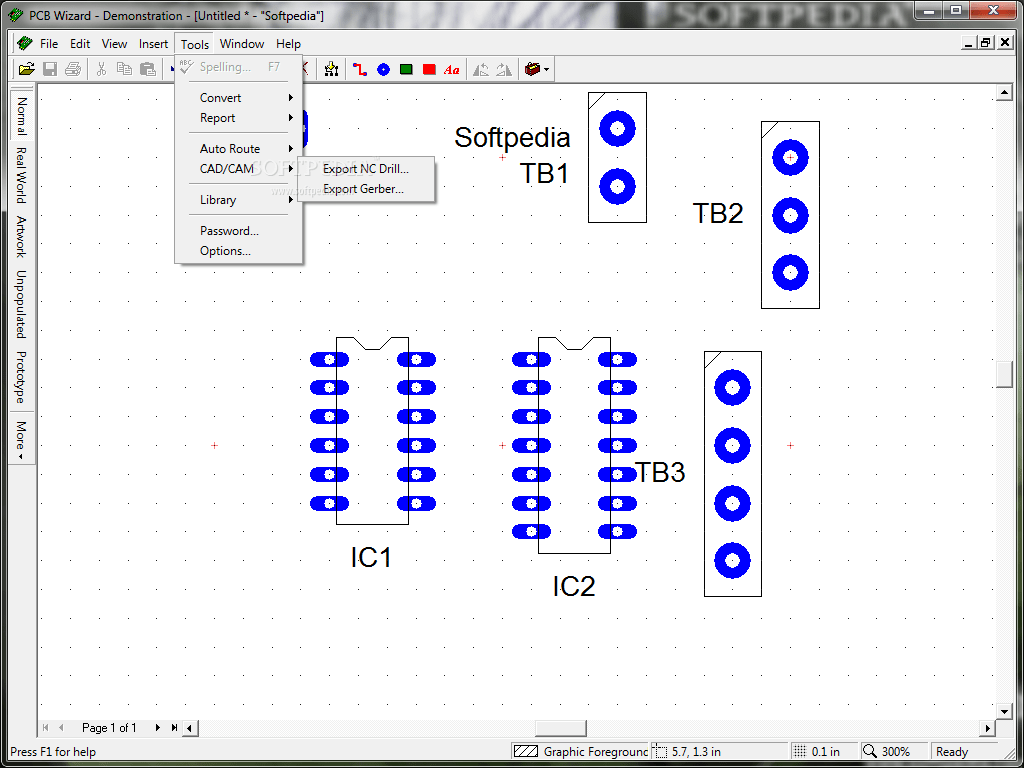Select the IC2 component label

coord(574,586)
